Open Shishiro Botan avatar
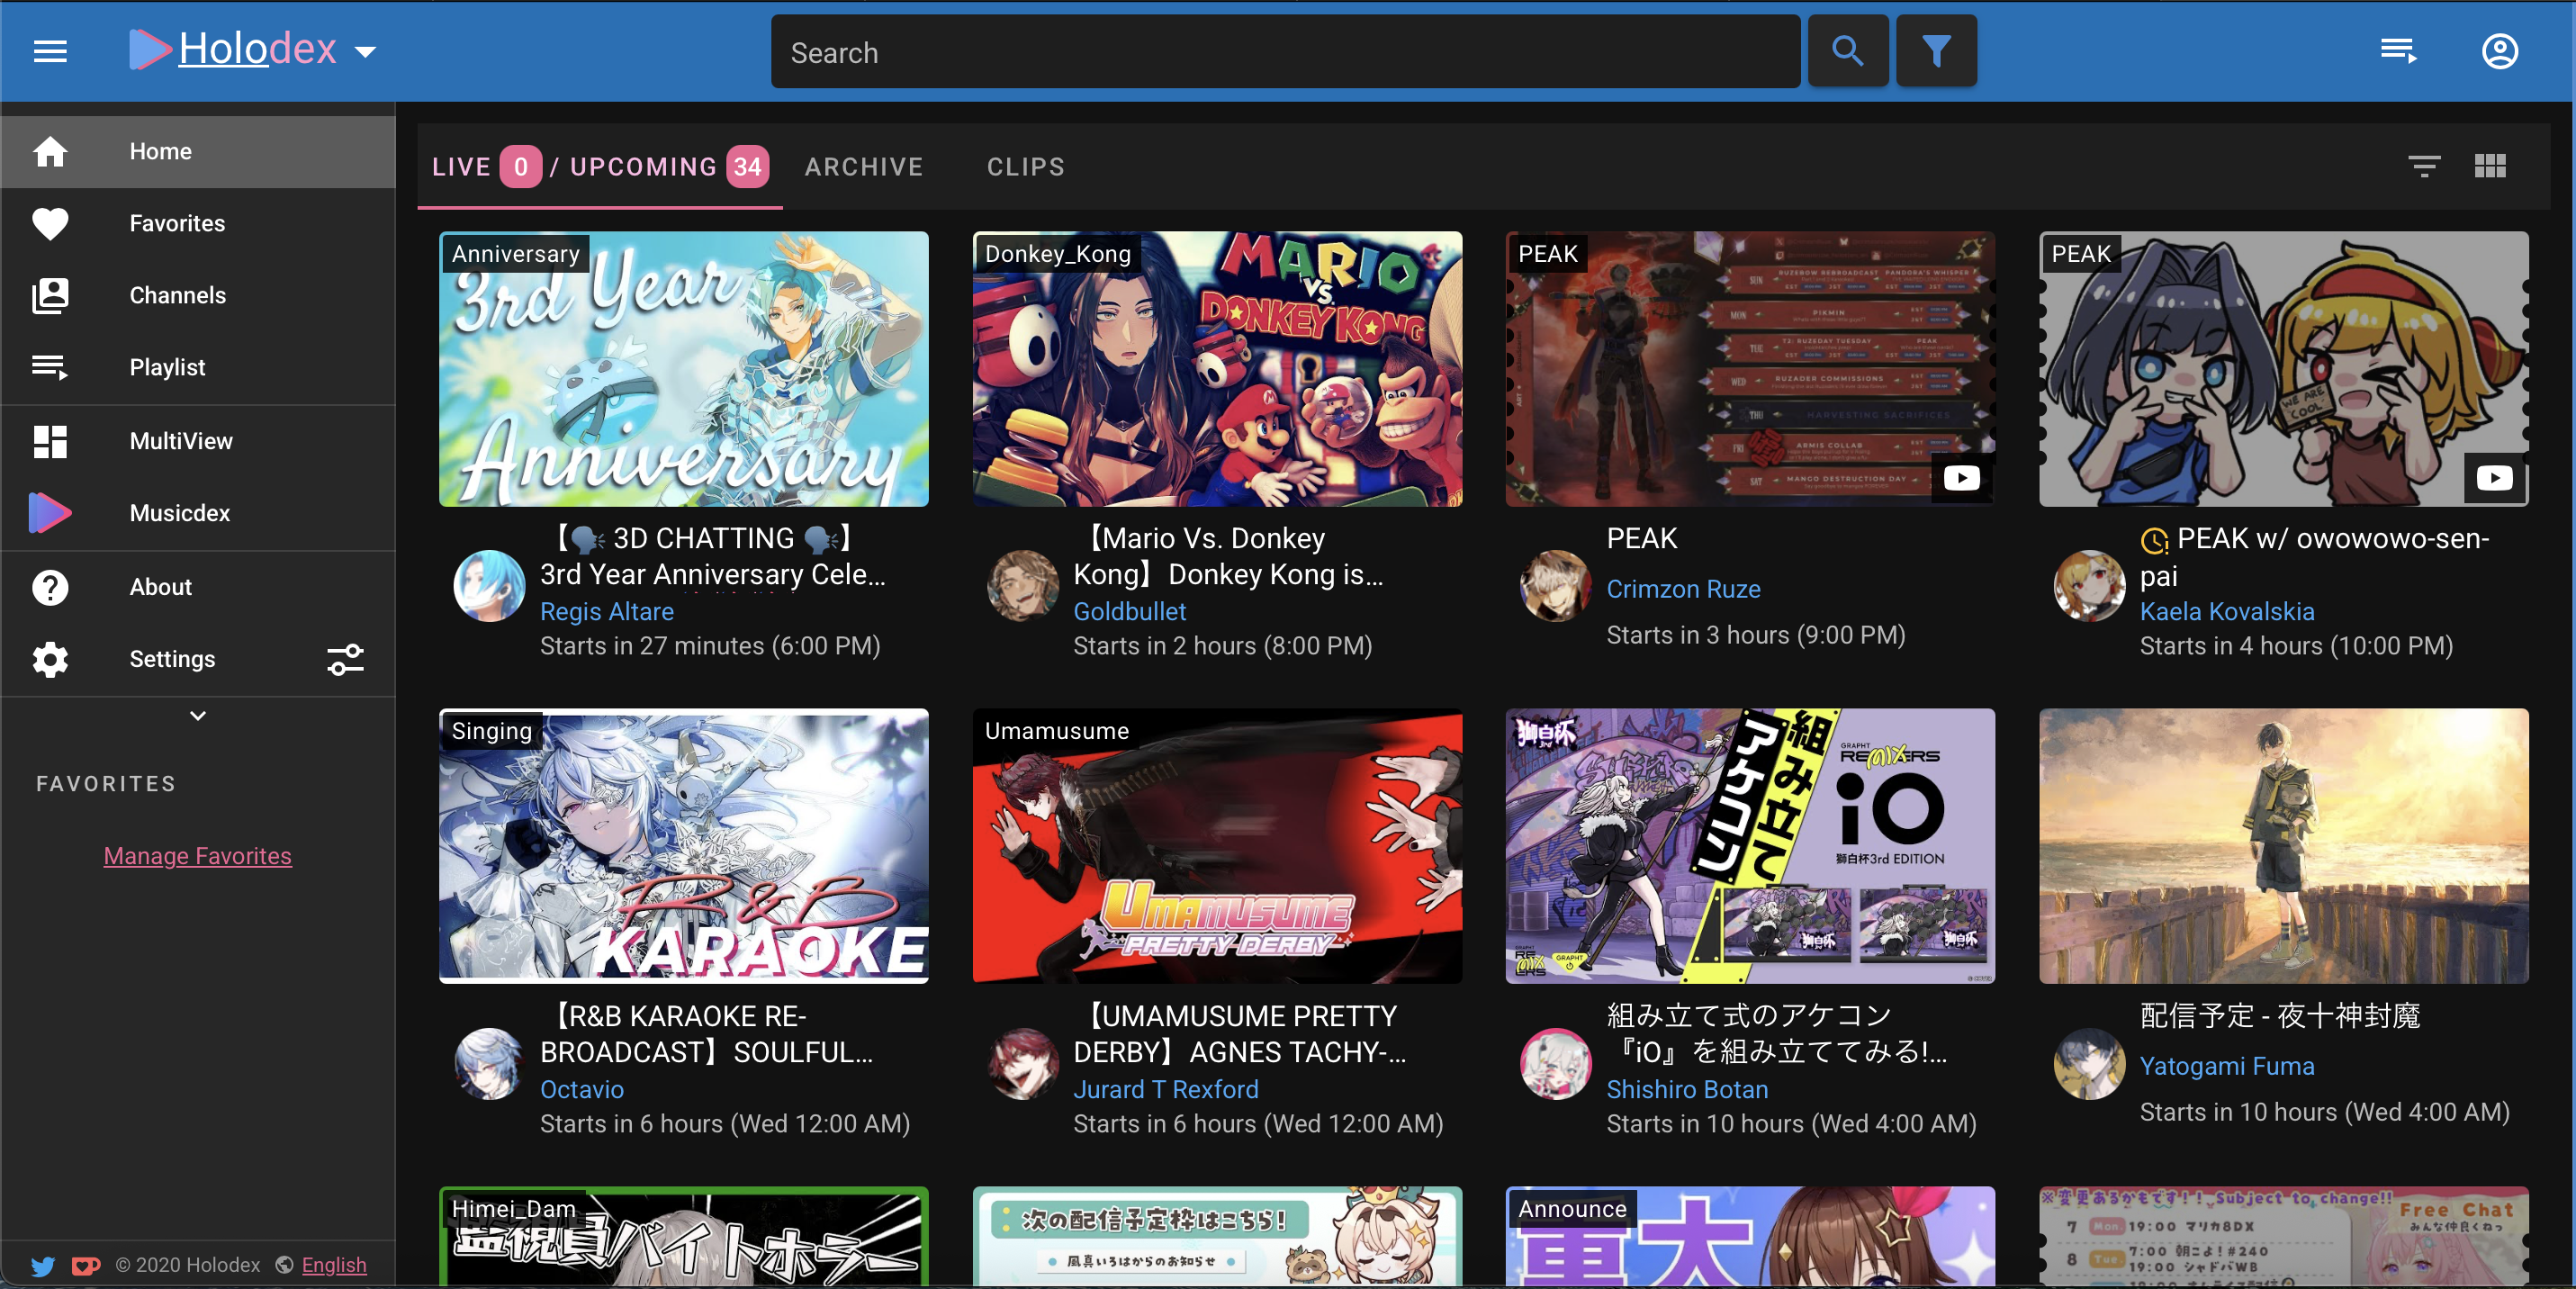2576x1289 pixels. [1556, 1064]
